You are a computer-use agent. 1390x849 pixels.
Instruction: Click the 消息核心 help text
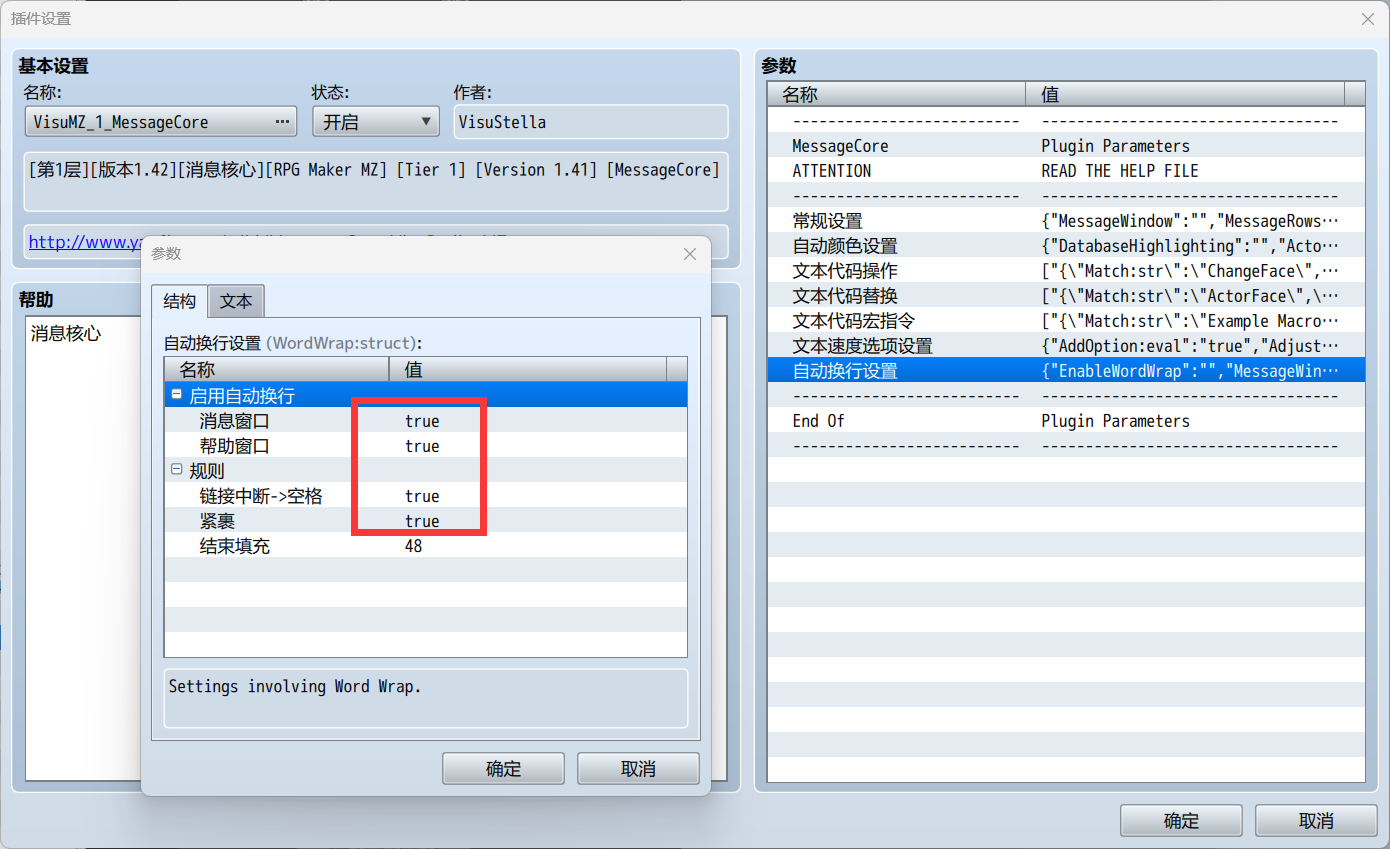(66, 334)
